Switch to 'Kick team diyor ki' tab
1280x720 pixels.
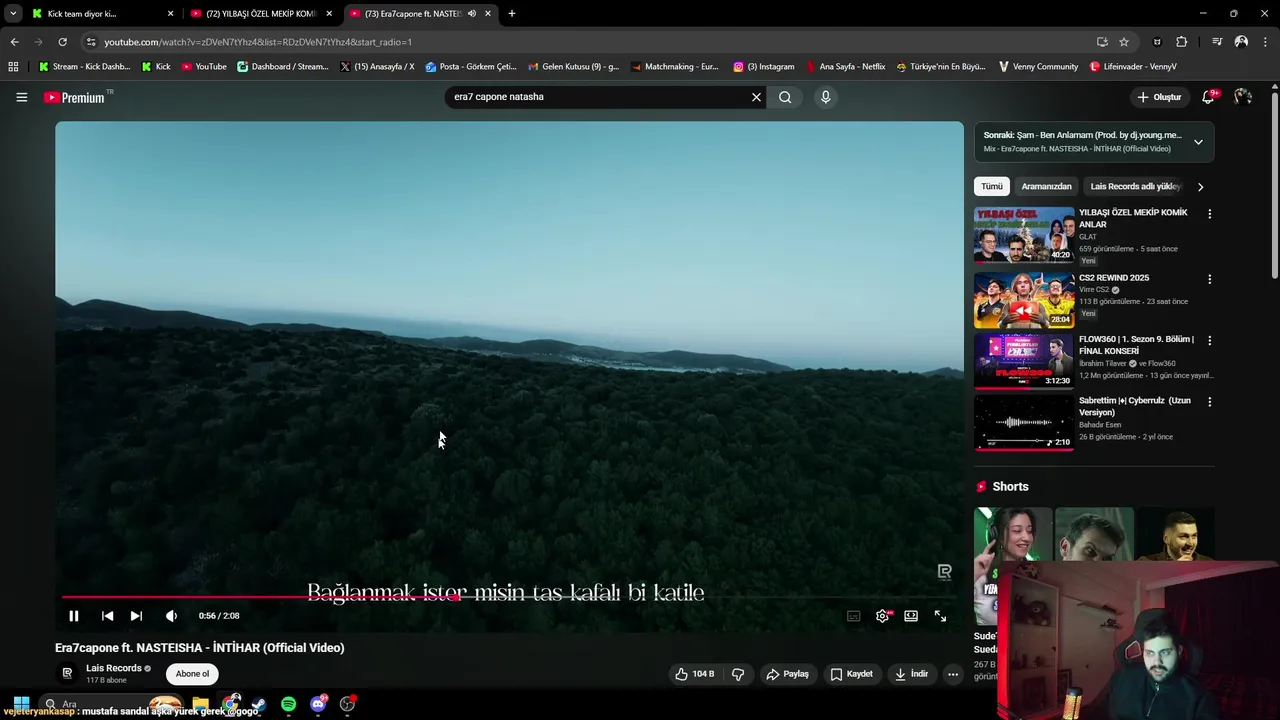pos(100,14)
